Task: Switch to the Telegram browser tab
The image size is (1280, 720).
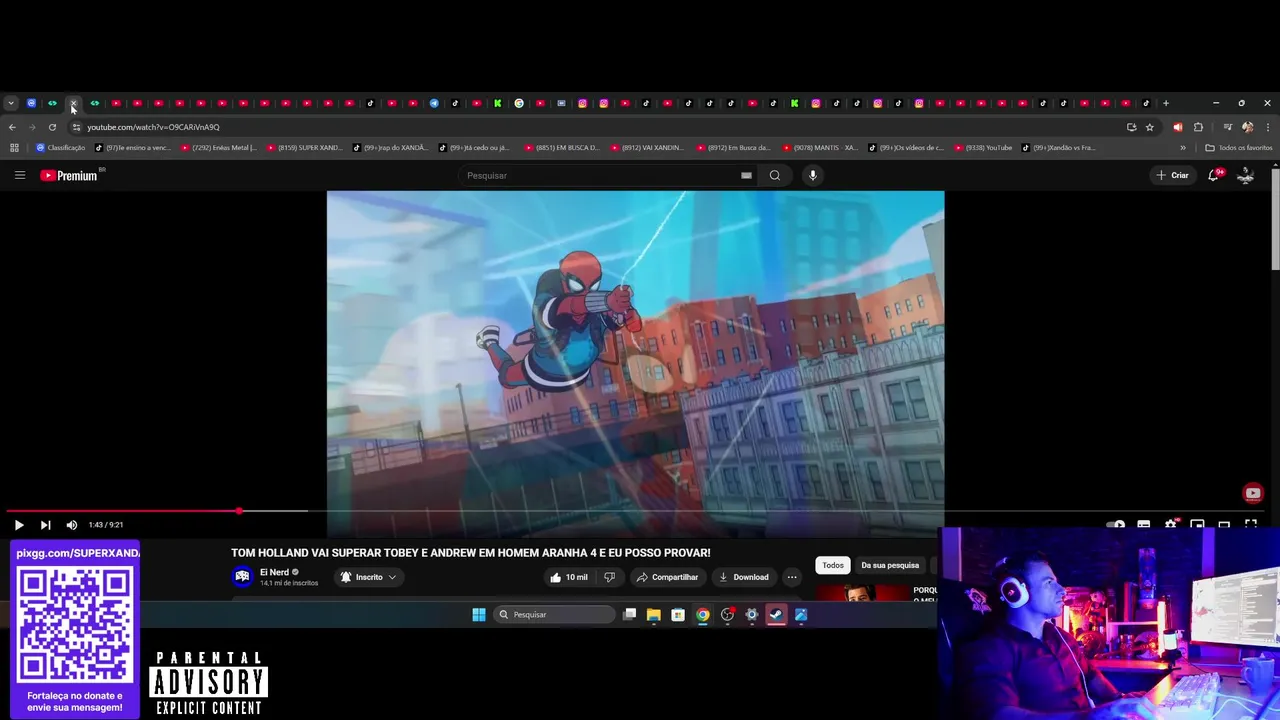Action: coord(434,103)
